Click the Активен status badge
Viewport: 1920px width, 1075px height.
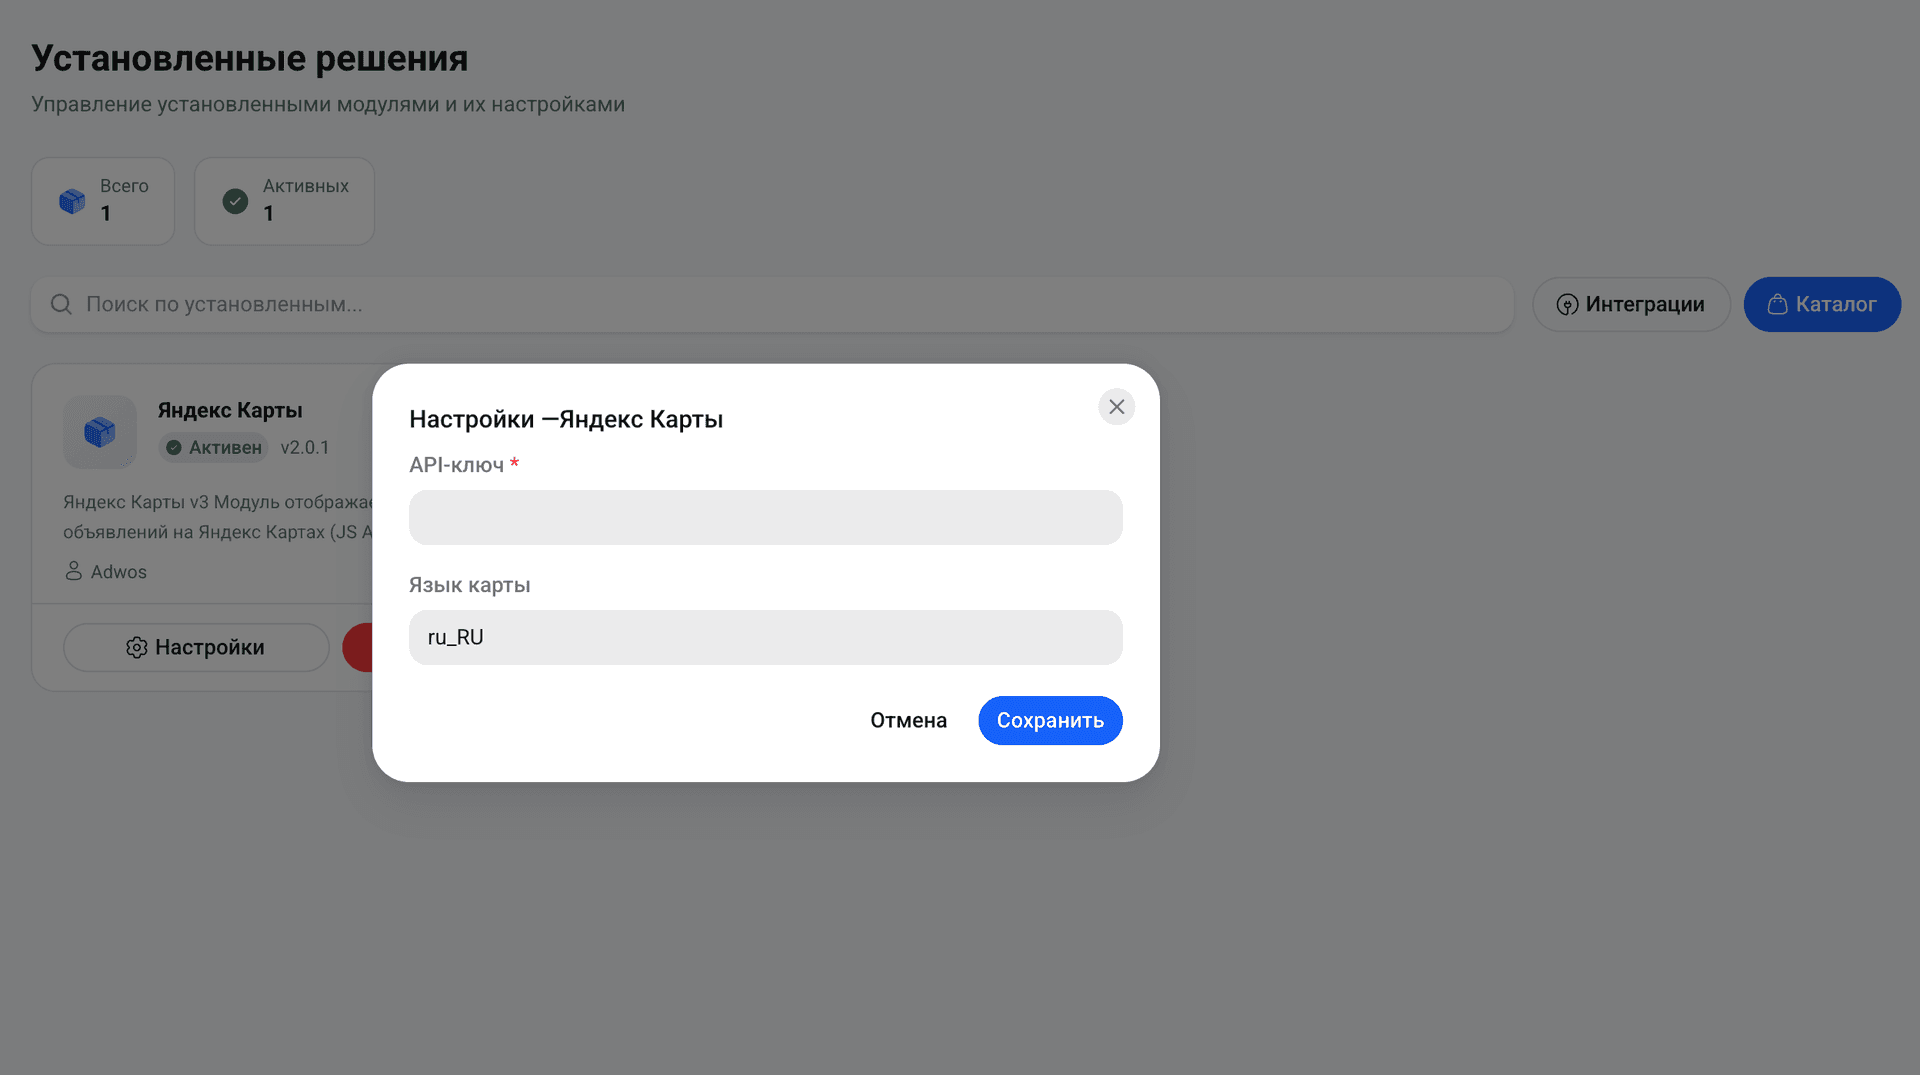pos(214,447)
